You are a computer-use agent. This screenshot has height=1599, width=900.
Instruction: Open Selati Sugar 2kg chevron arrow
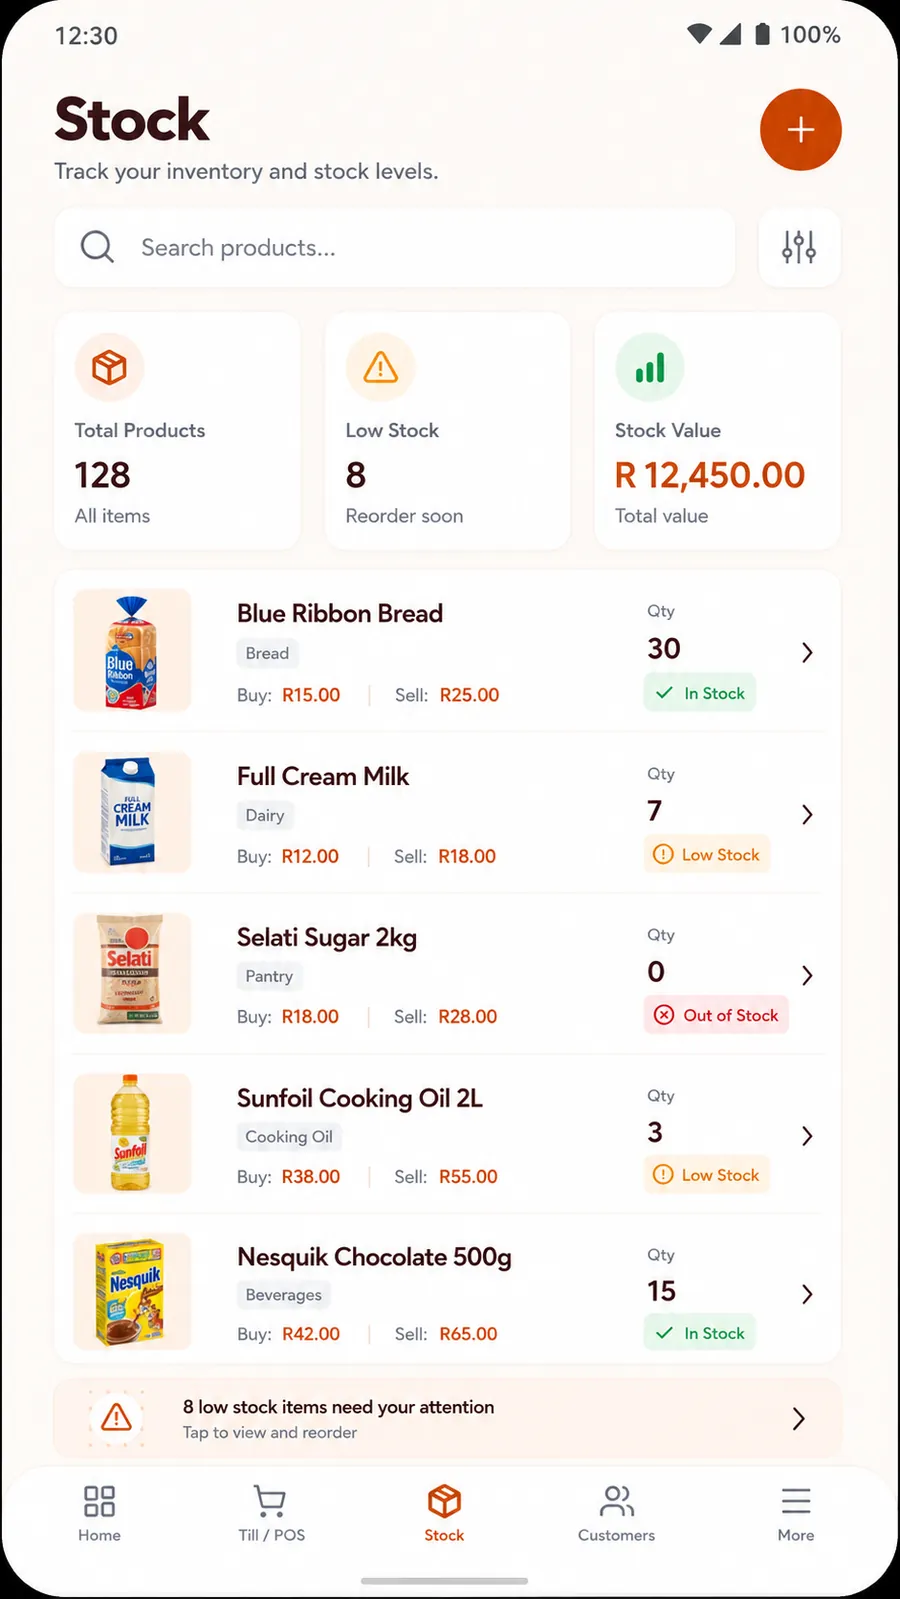807,975
